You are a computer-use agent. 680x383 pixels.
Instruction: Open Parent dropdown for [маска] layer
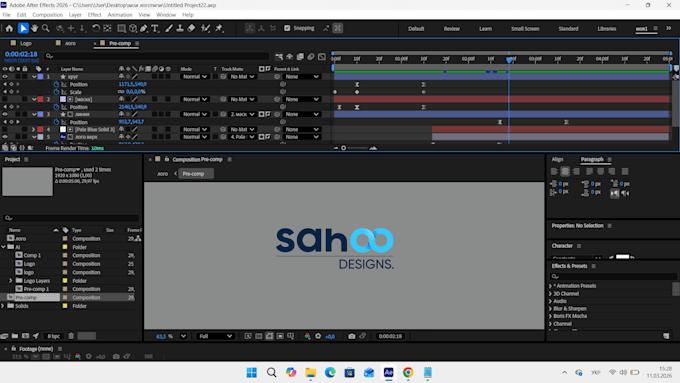tap(302, 99)
